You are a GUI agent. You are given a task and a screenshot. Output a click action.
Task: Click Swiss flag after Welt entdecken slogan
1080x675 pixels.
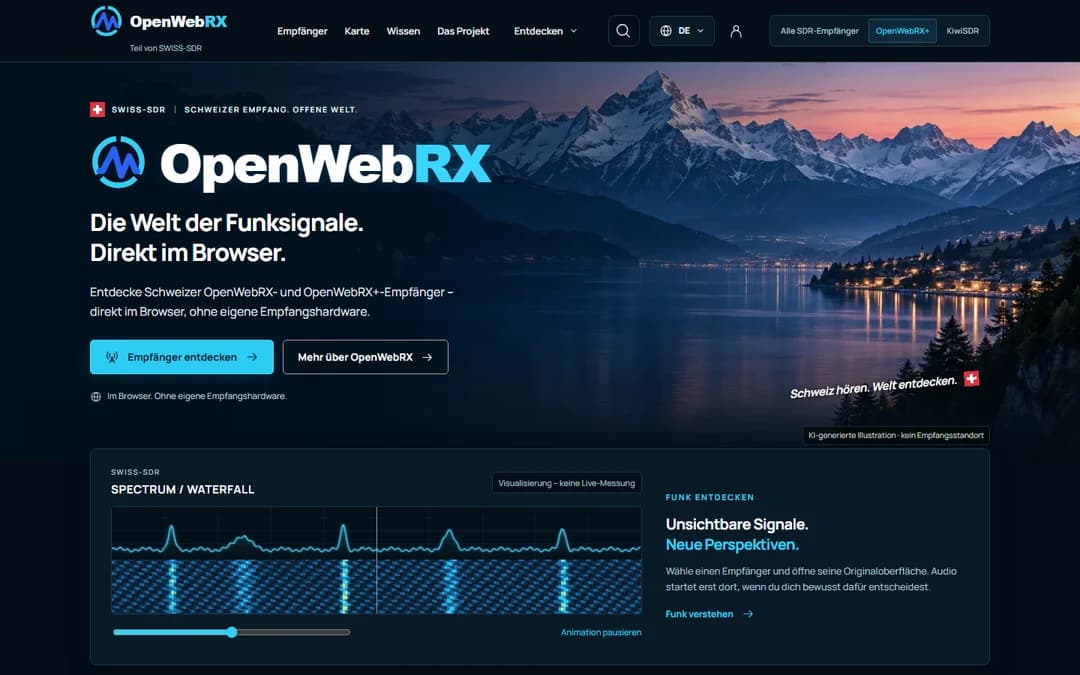pos(971,378)
